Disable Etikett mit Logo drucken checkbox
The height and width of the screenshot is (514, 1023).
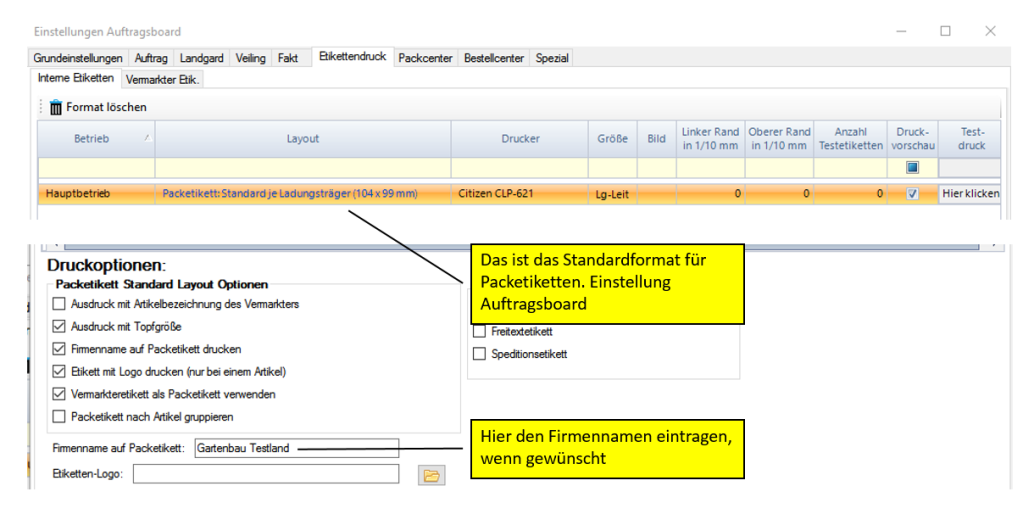[59, 372]
